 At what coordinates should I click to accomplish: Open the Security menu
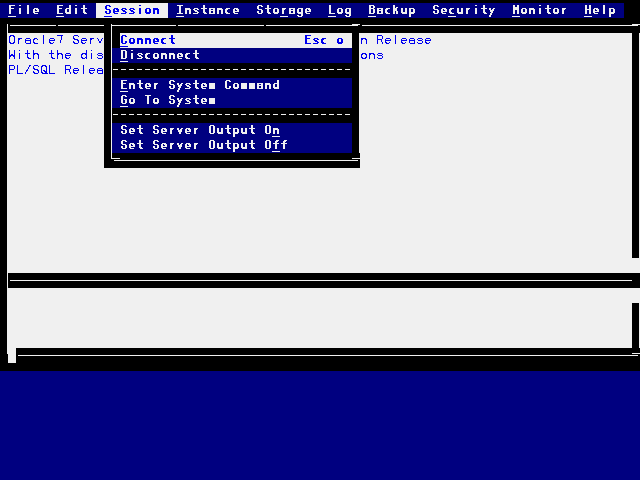click(464, 10)
